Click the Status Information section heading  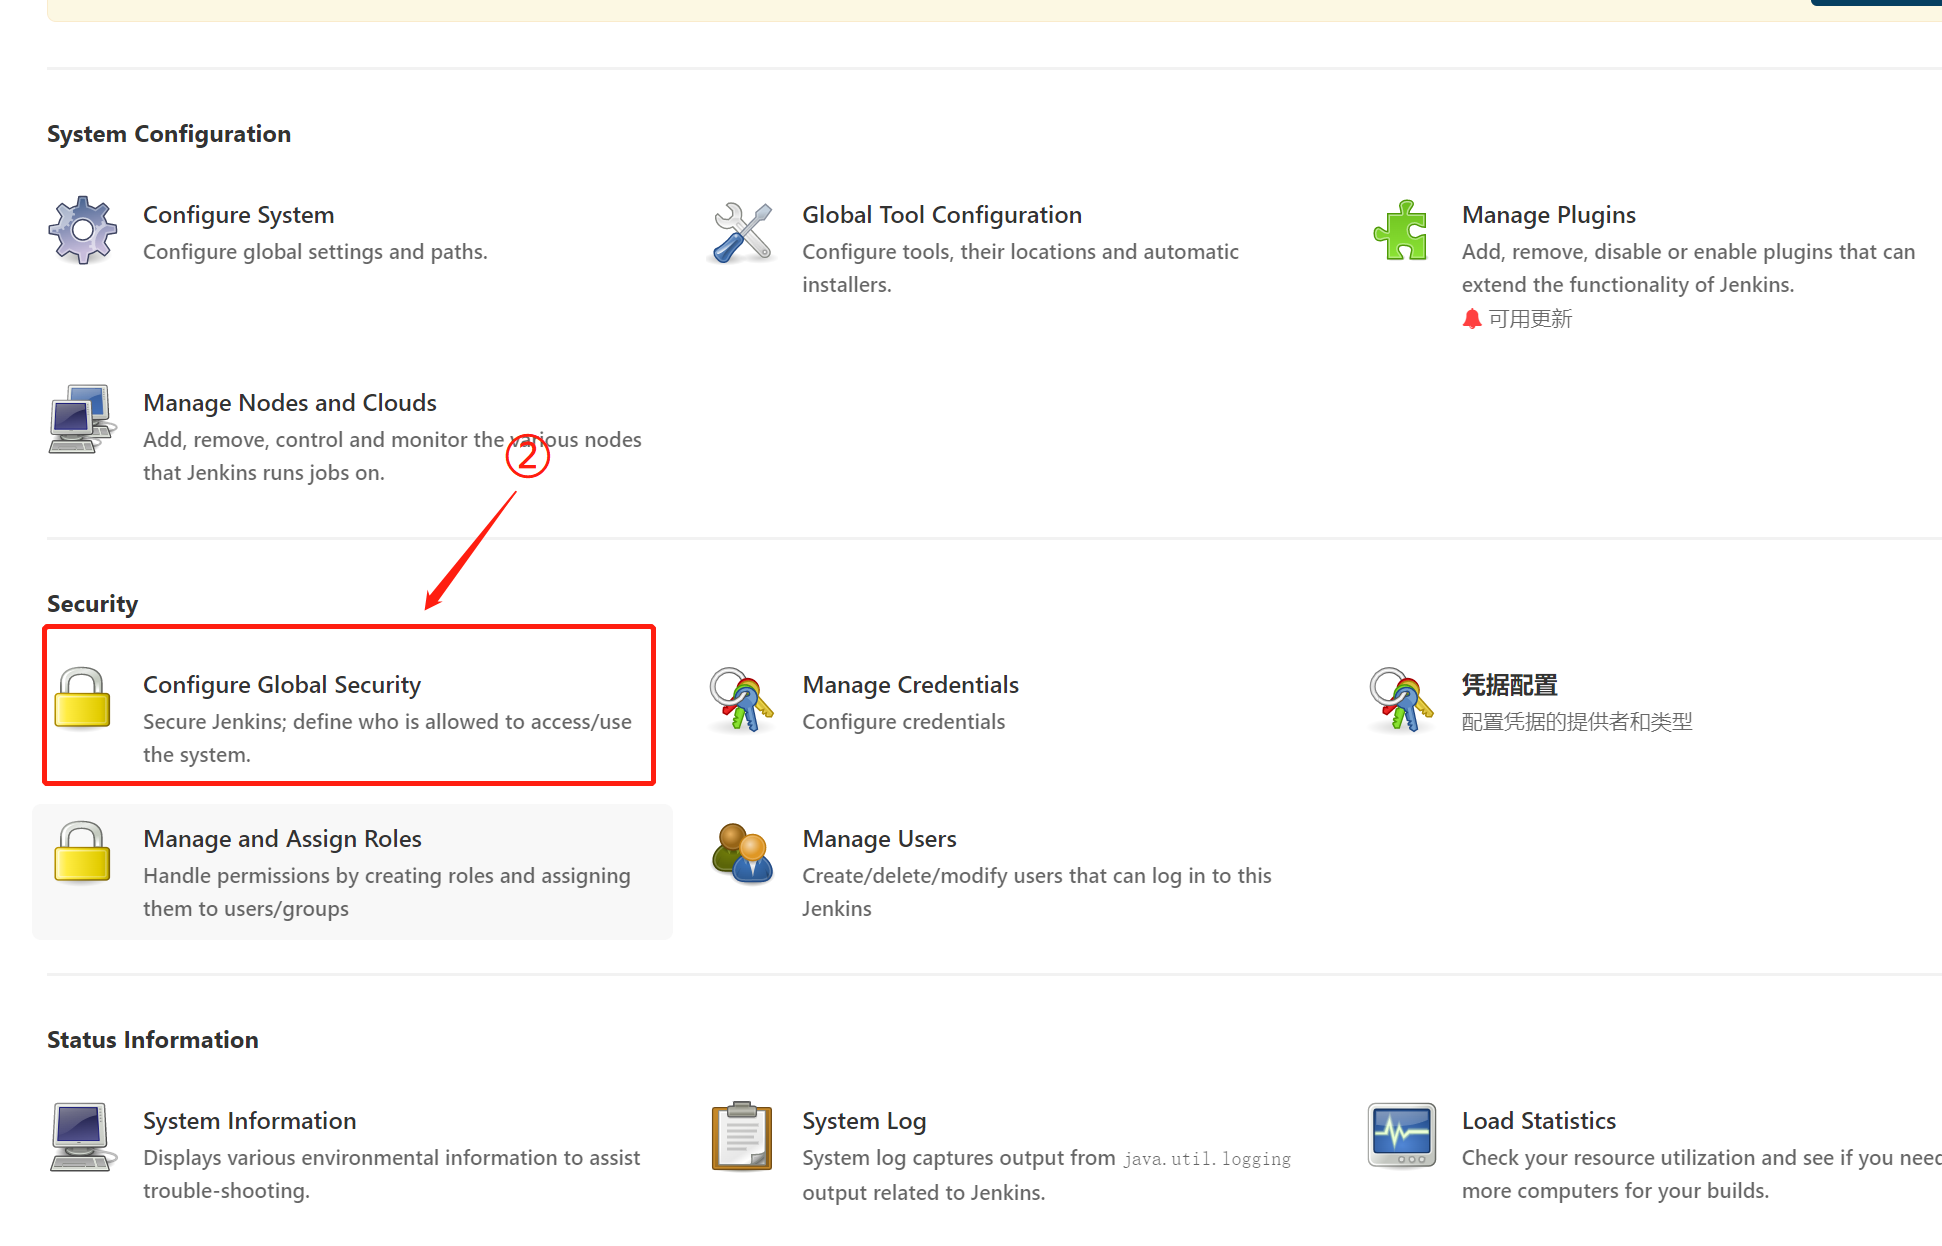click(152, 1040)
